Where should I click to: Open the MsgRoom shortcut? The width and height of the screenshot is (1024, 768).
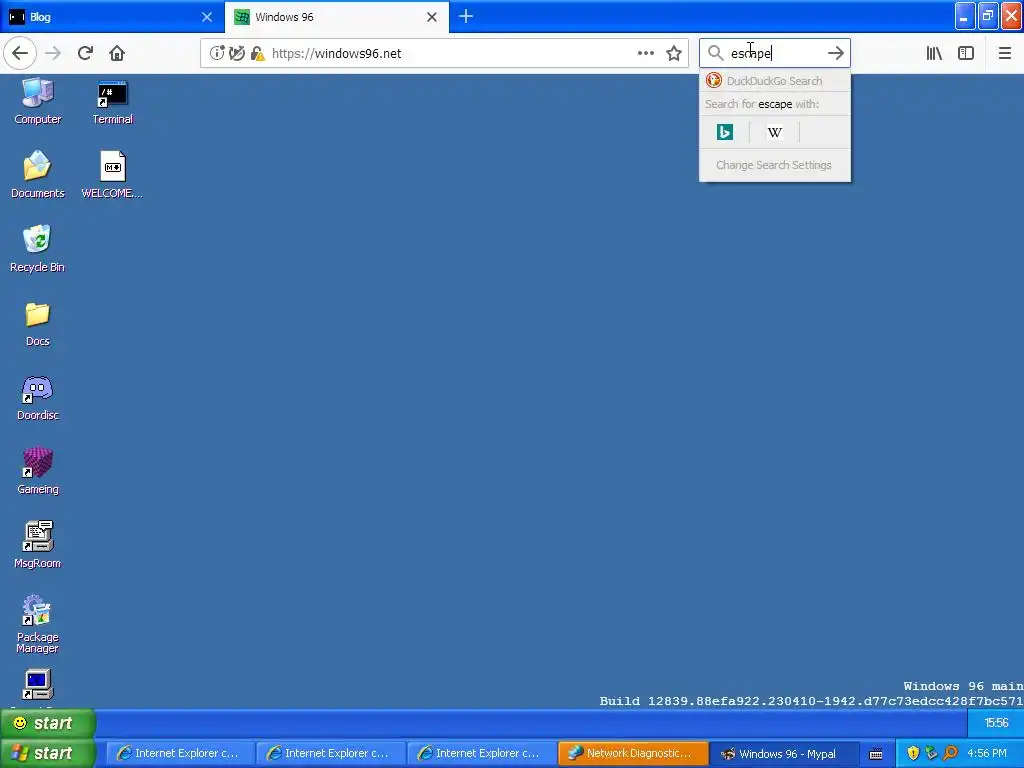[x=37, y=545]
